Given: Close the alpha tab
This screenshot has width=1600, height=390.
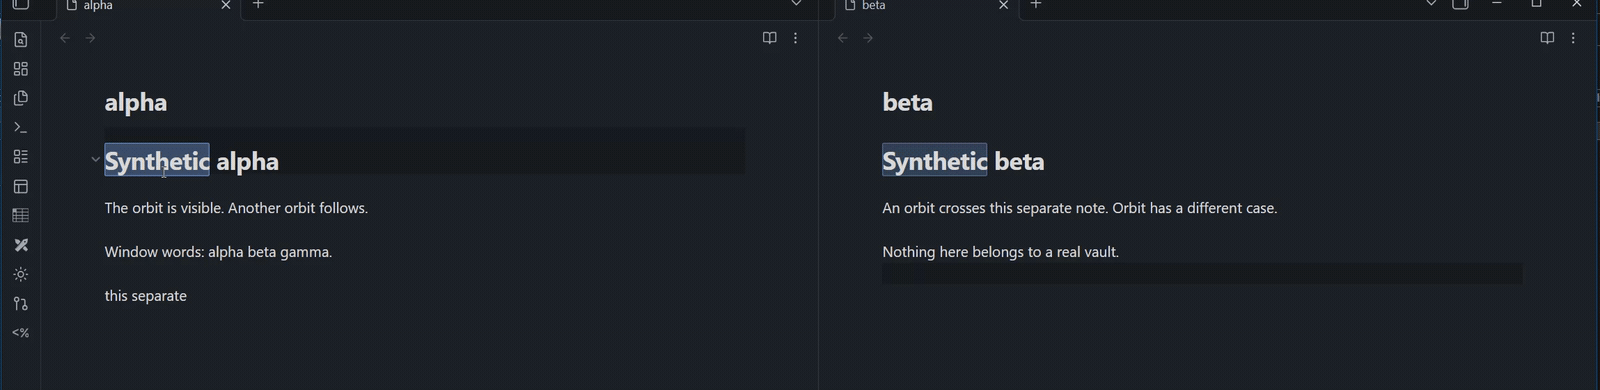Looking at the screenshot, I should click(x=226, y=5).
